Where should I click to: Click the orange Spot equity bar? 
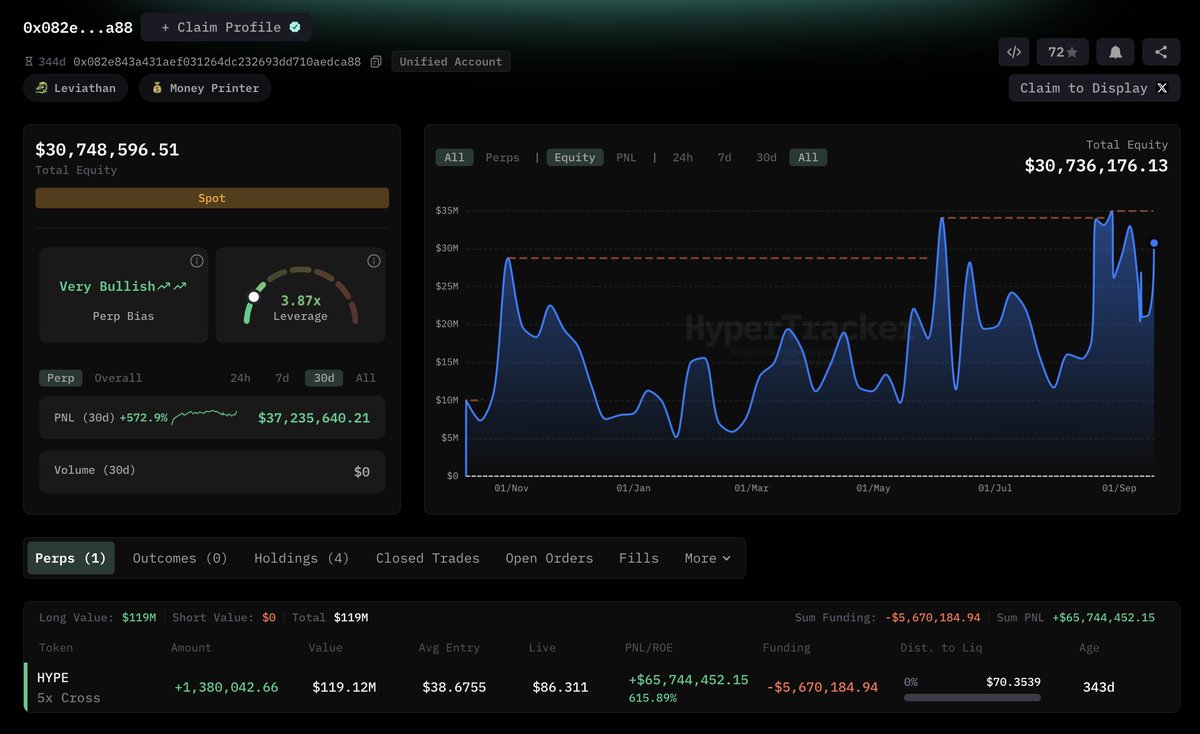click(x=212, y=198)
